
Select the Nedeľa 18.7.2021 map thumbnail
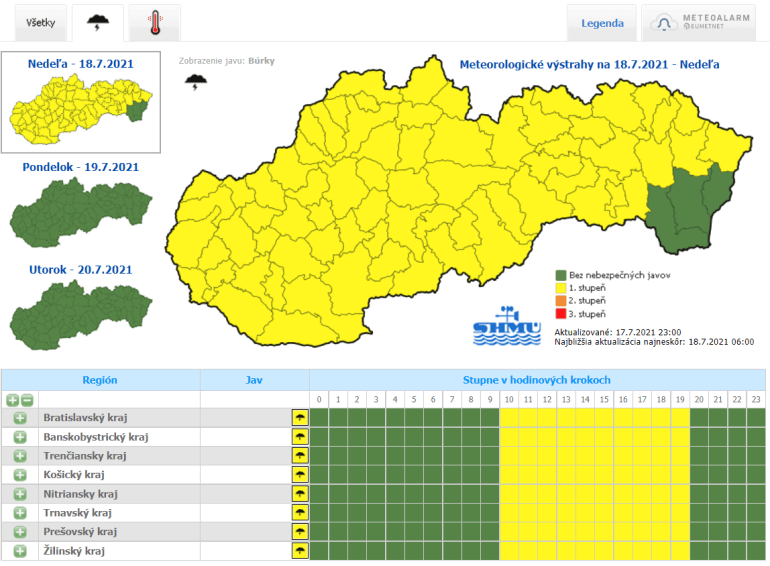pyautogui.click(x=81, y=109)
